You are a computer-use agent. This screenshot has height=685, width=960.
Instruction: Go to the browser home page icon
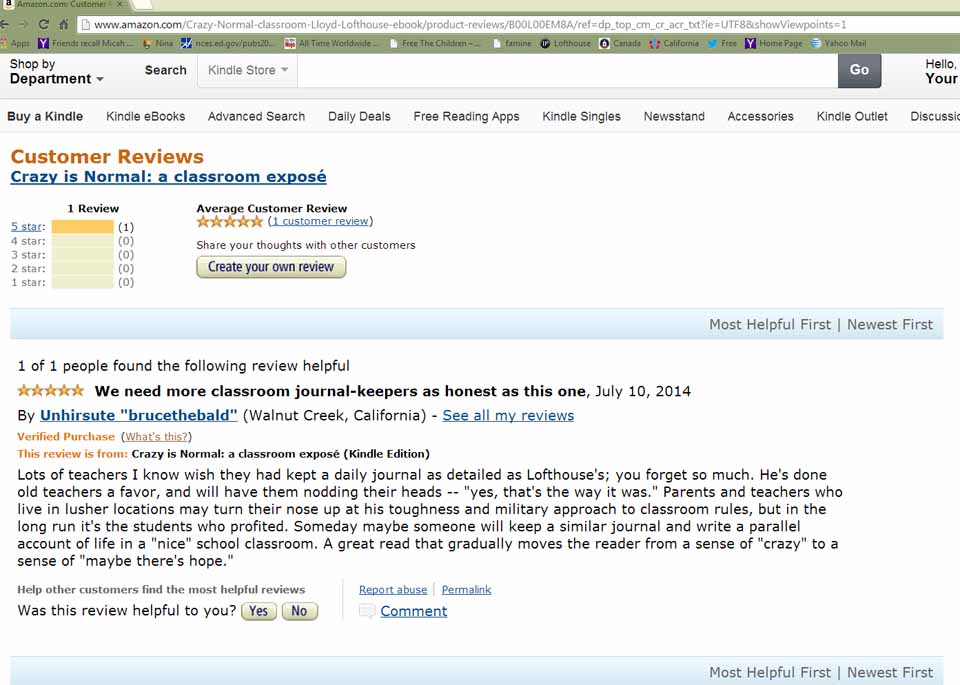[64, 24]
